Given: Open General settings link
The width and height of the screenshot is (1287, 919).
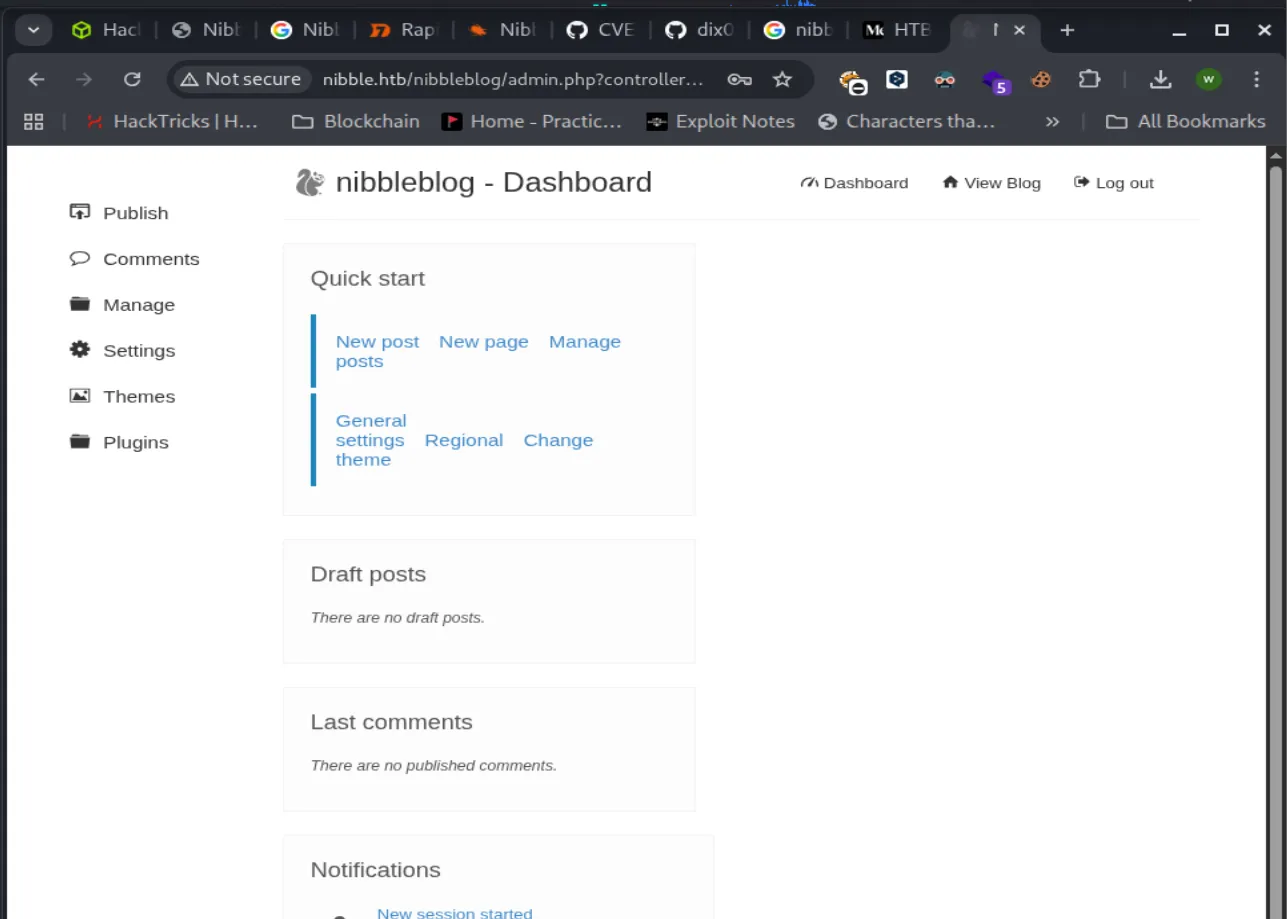Looking at the screenshot, I should tap(370, 430).
